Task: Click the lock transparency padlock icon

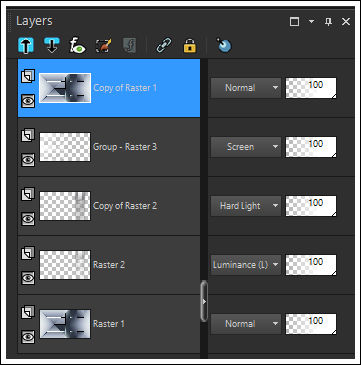Action: tap(190, 46)
